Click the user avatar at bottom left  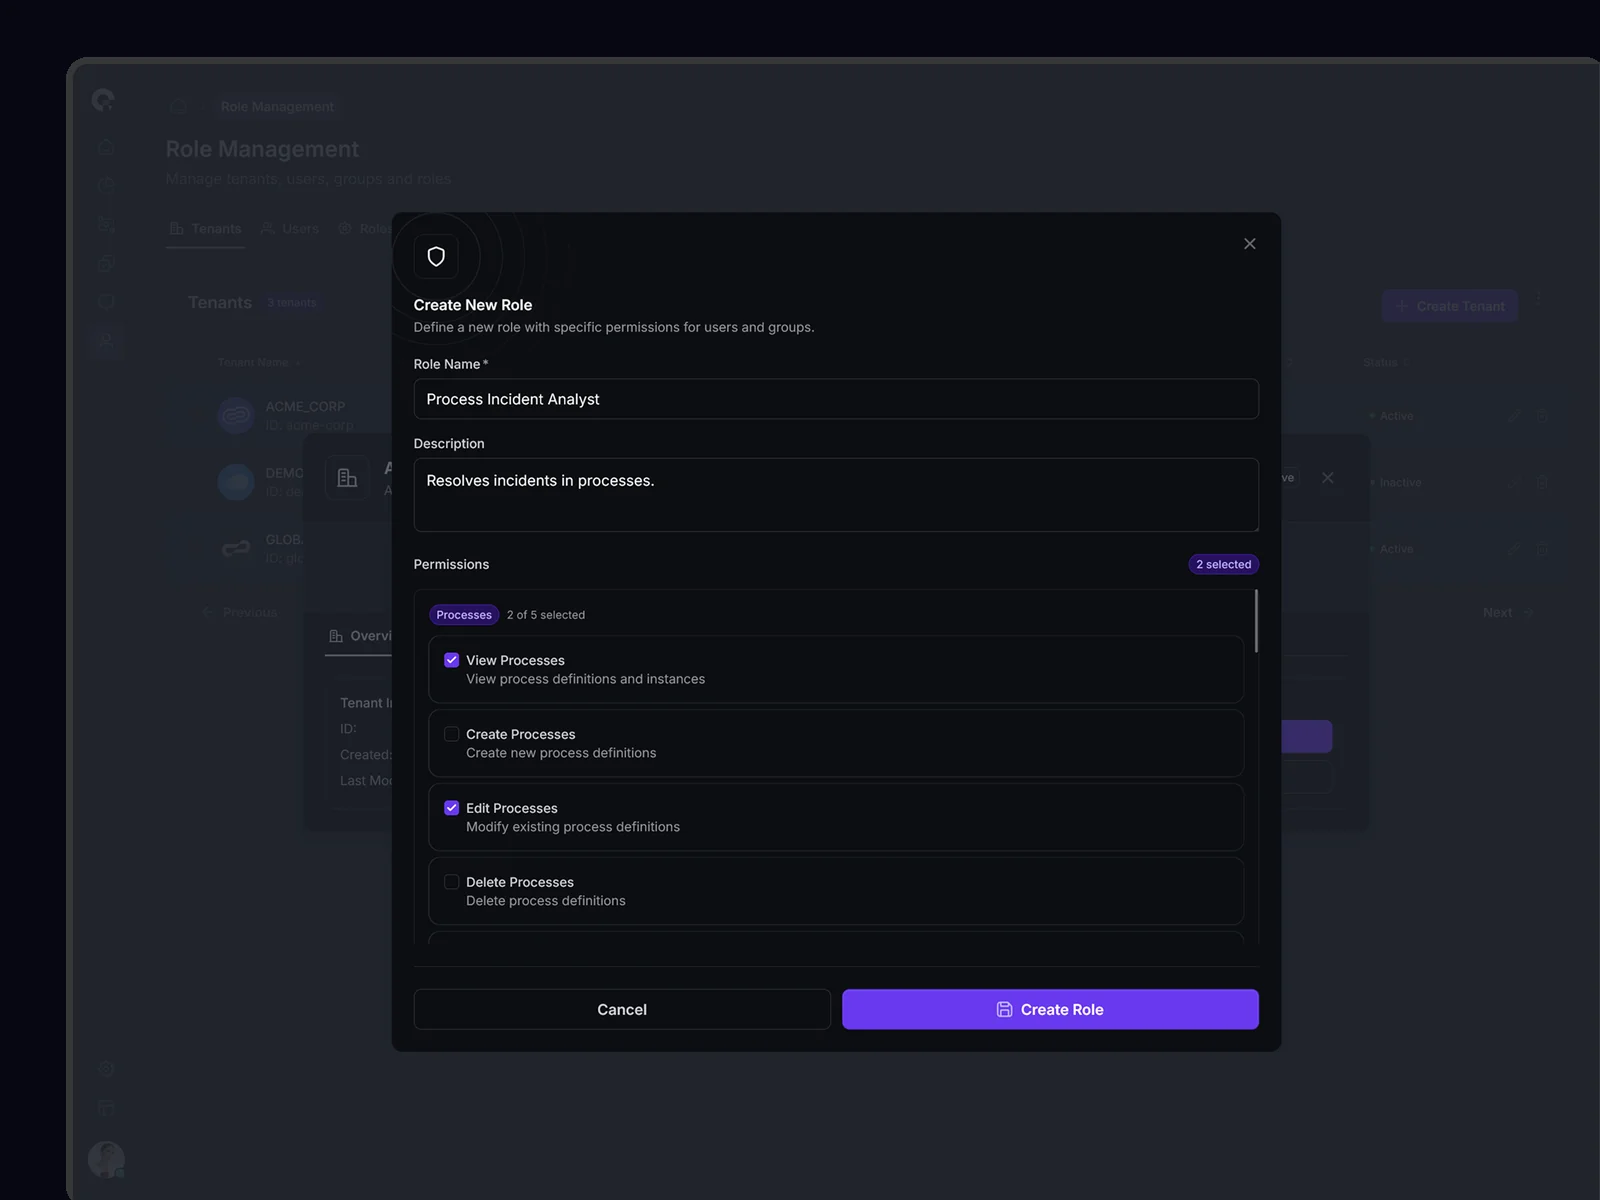pyautogui.click(x=106, y=1159)
